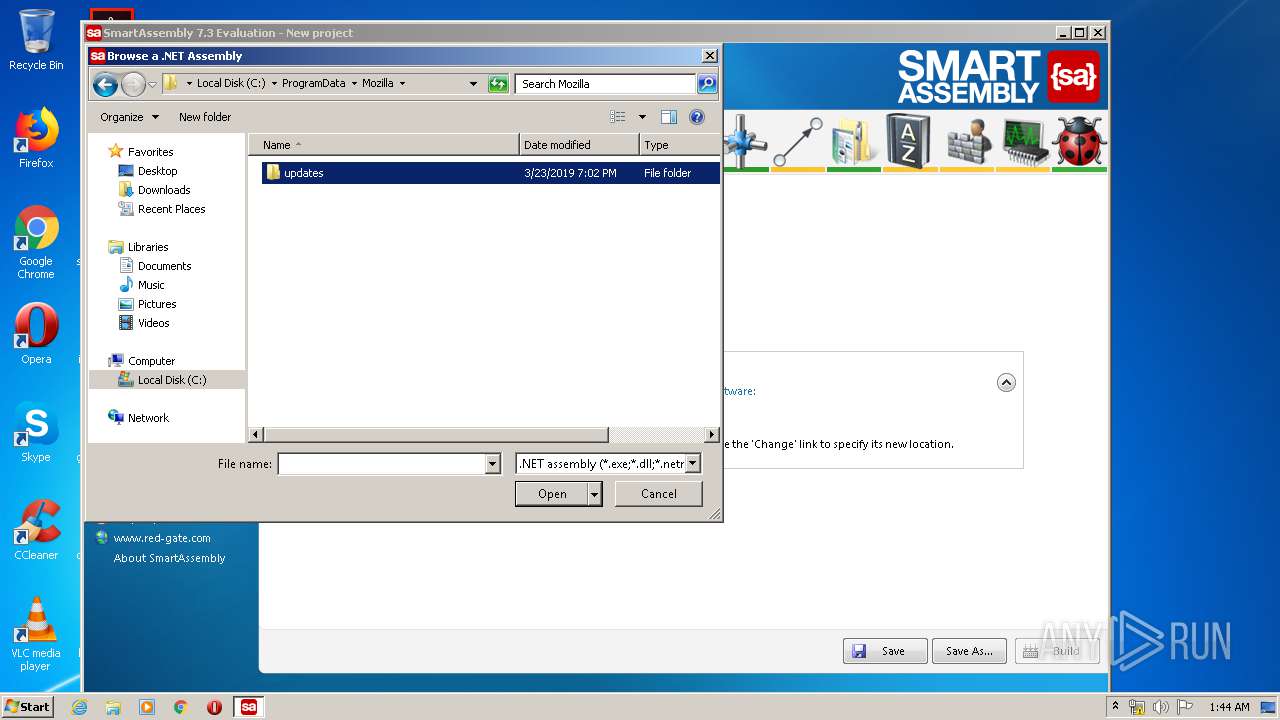Click SmartAssembly taskbar button
1280x720 pixels.
click(x=248, y=707)
